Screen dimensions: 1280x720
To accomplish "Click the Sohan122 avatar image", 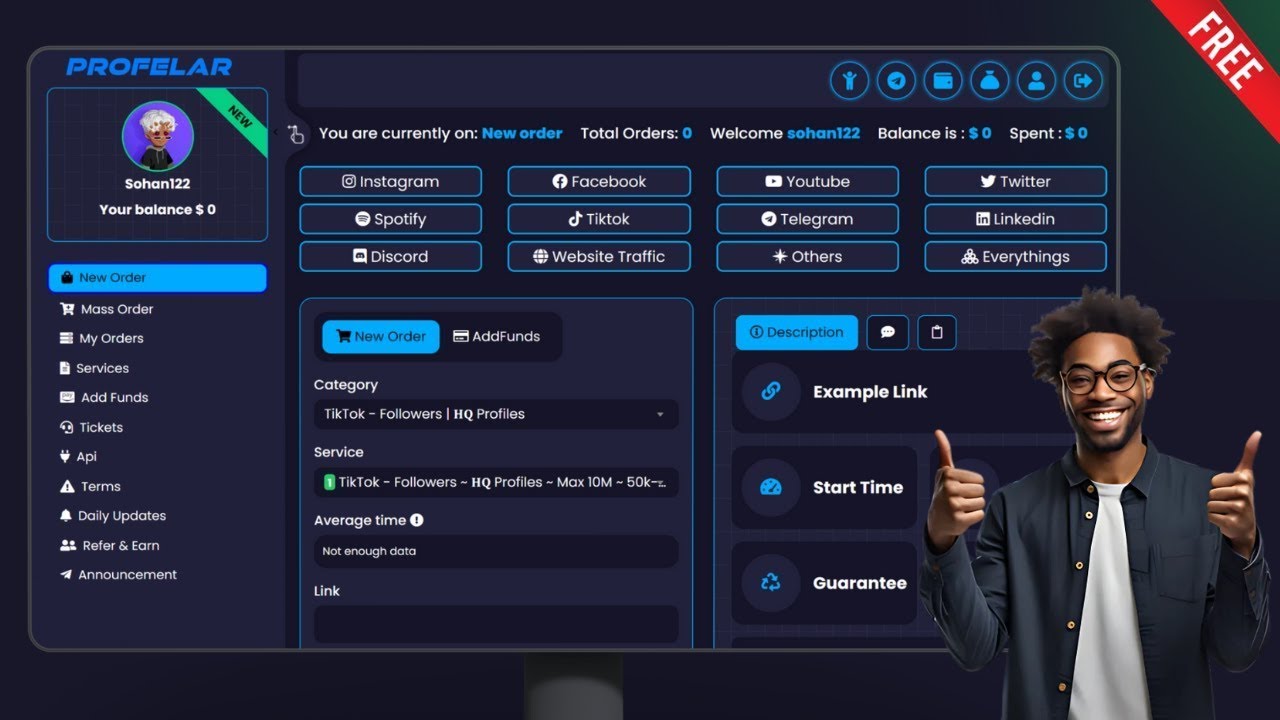I will click(157, 136).
